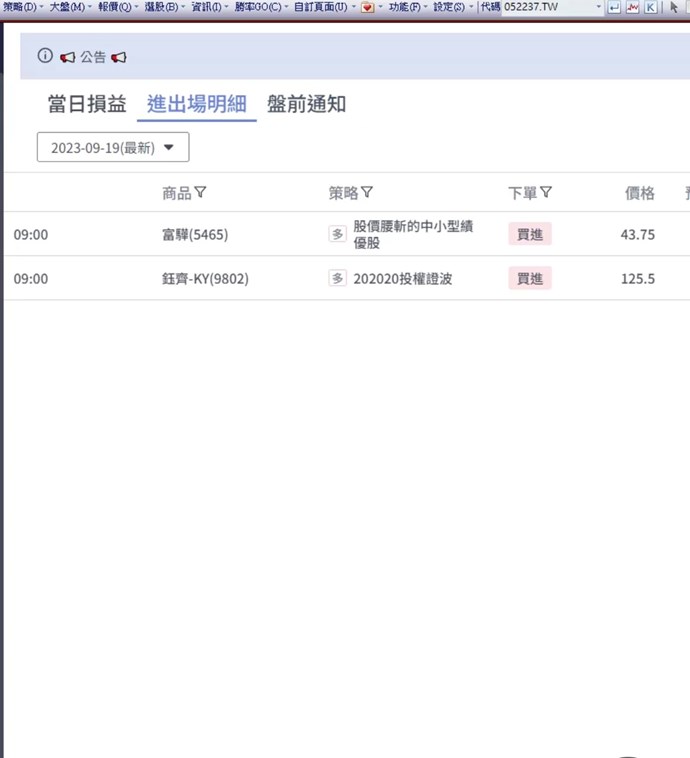Click the 買進 tag for 富驊(5465)
Viewport: 690px width, 758px height.
(529, 234)
